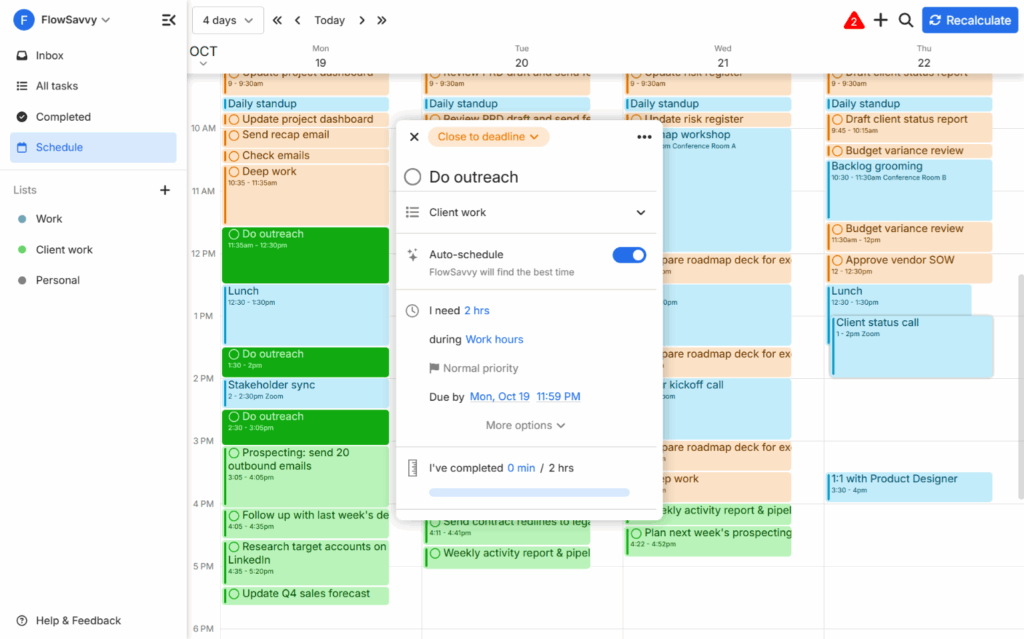Click blue-gray Work list color dot
This screenshot has width=1024, height=639.
[22, 219]
